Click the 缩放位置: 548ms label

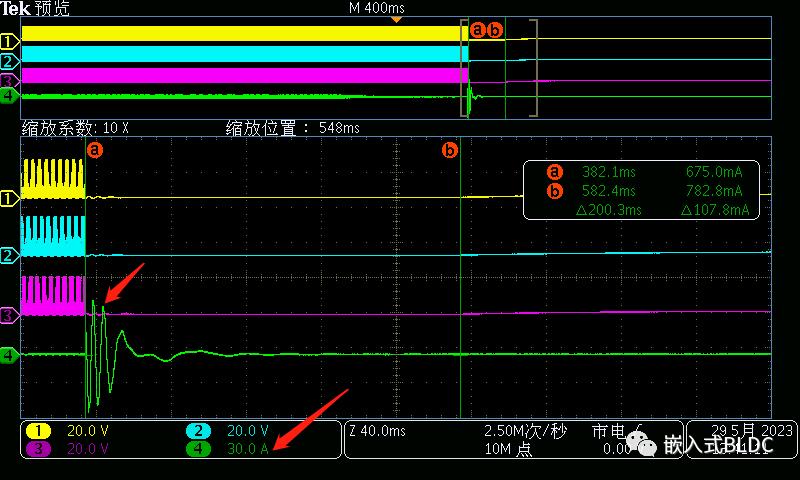tap(293, 128)
